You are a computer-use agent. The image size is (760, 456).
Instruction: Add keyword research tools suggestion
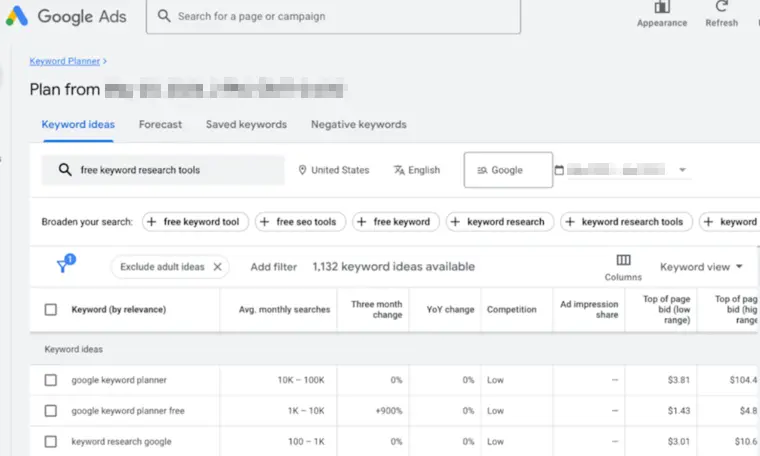(x=626, y=221)
